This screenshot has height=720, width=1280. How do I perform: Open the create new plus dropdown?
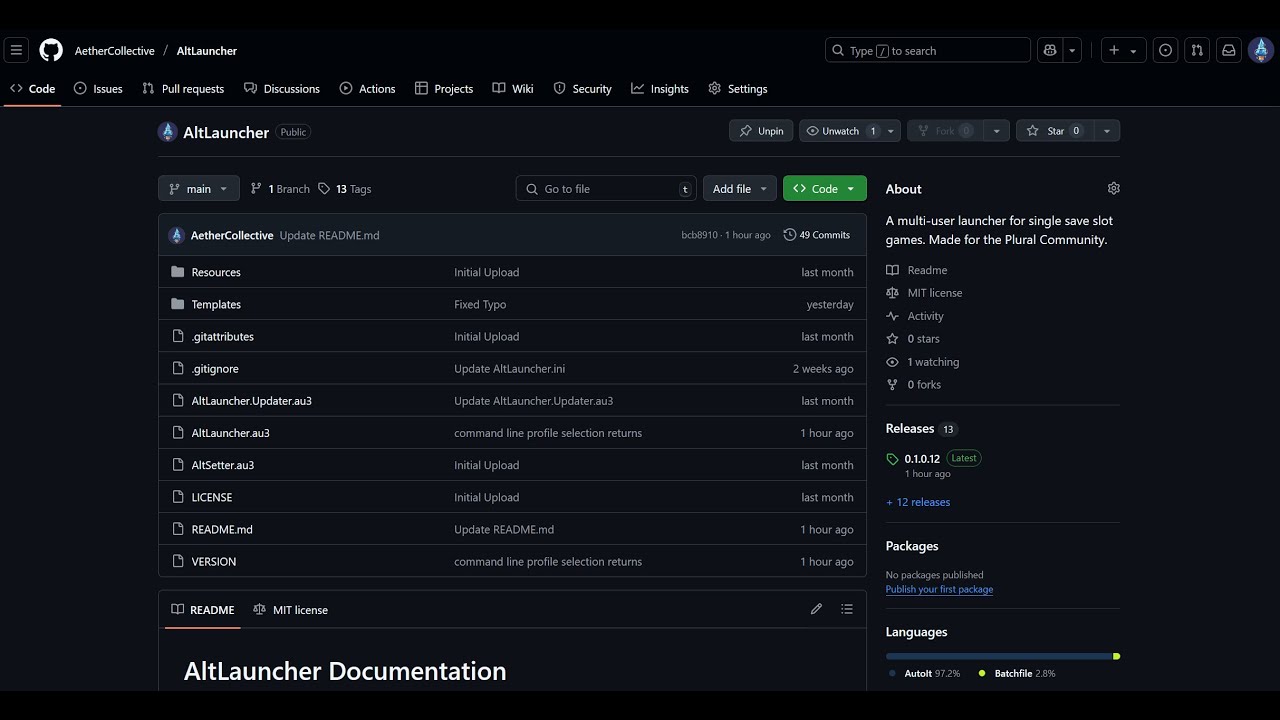[x=1123, y=50]
